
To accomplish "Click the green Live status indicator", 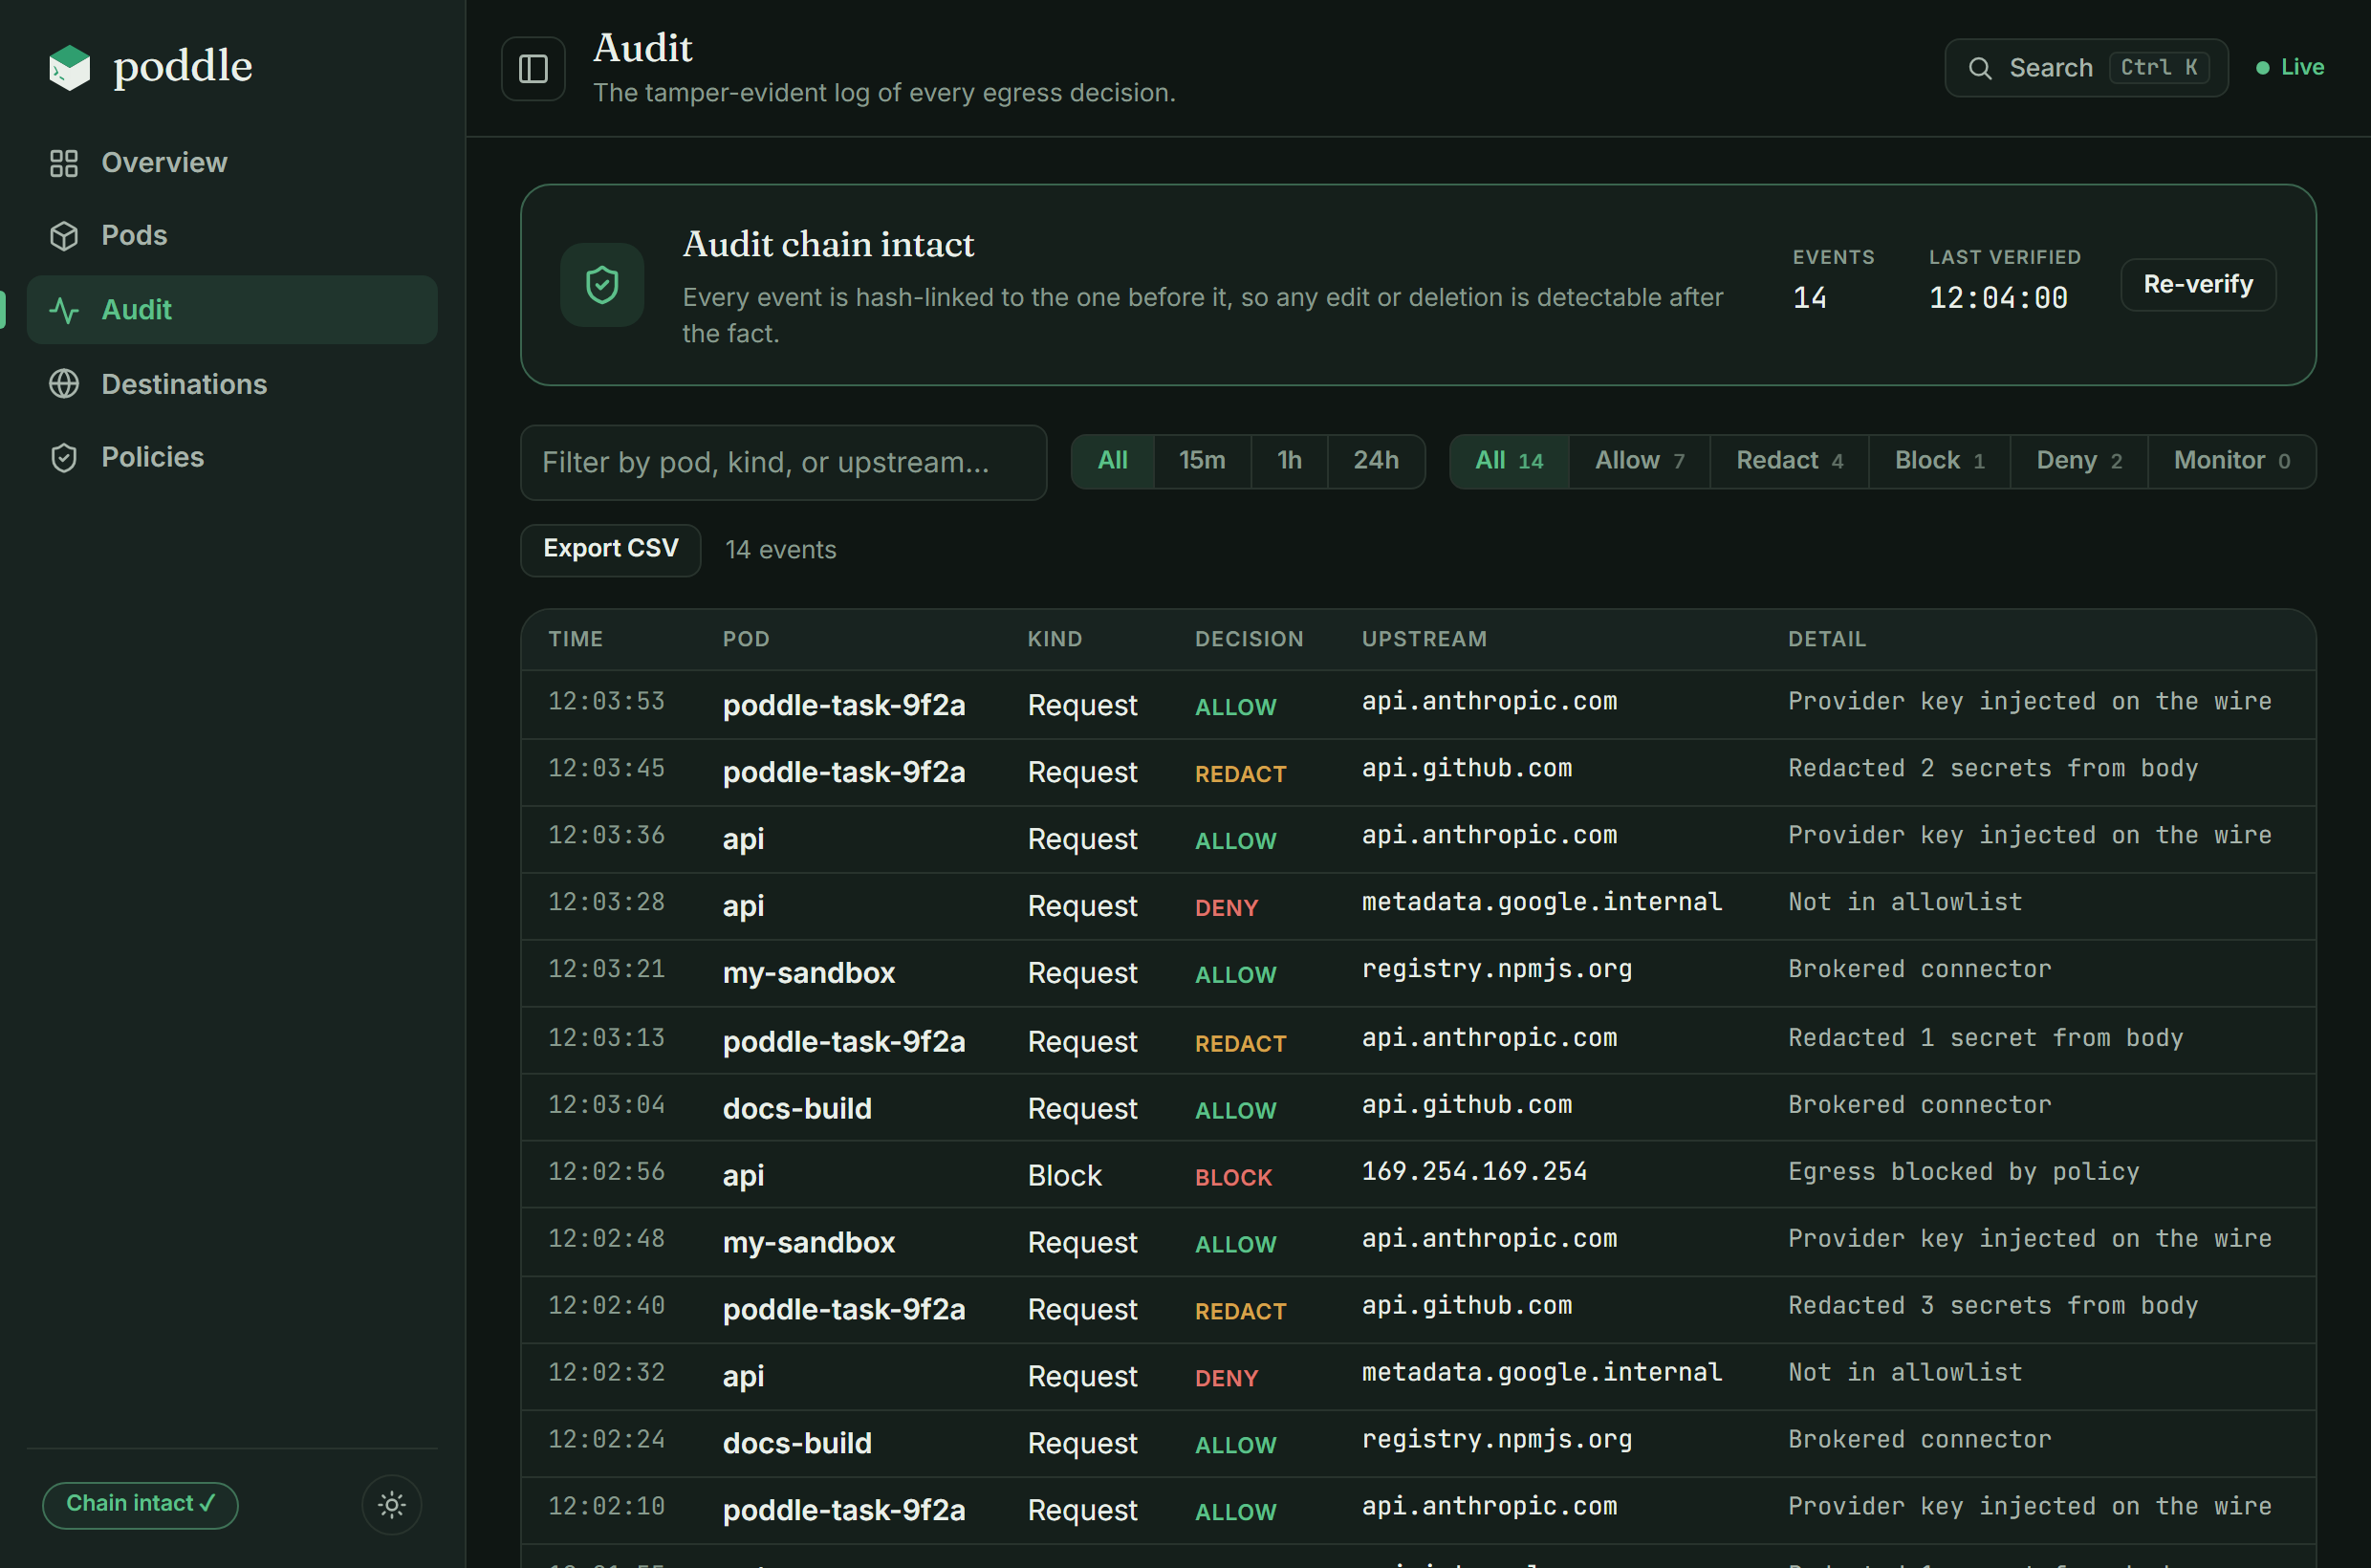I will (2290, 67).
